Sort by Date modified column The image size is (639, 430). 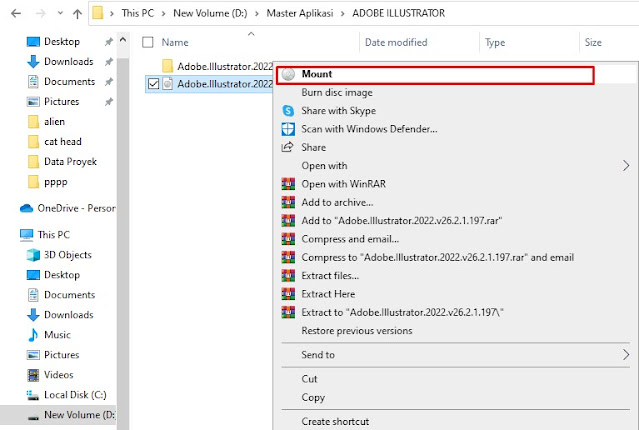tap(396, 42)
